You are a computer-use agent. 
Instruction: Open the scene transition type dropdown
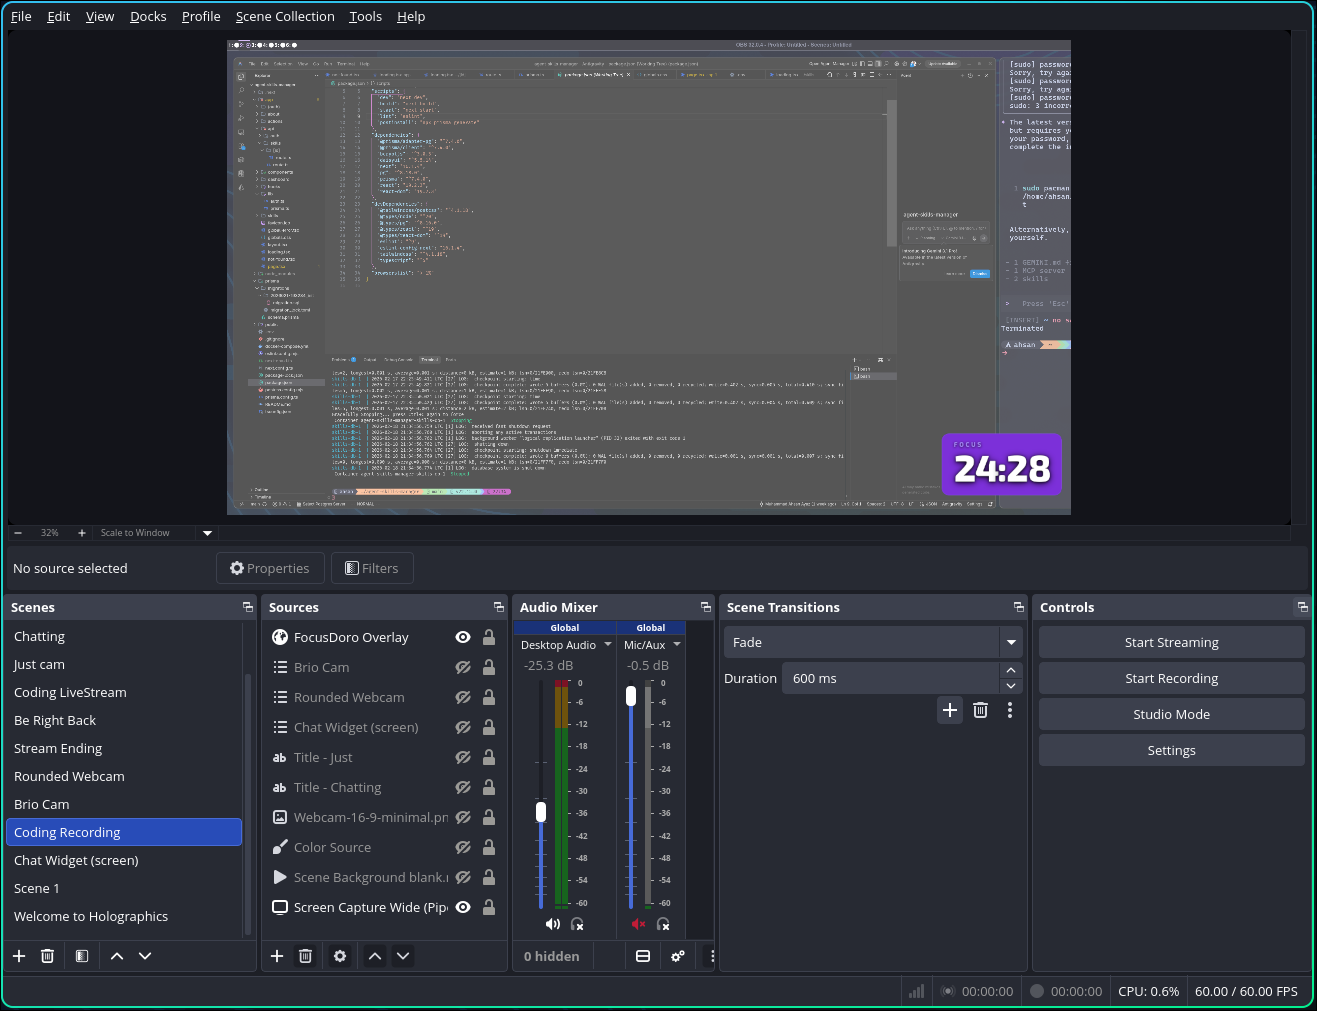[x=1011, y=642]
